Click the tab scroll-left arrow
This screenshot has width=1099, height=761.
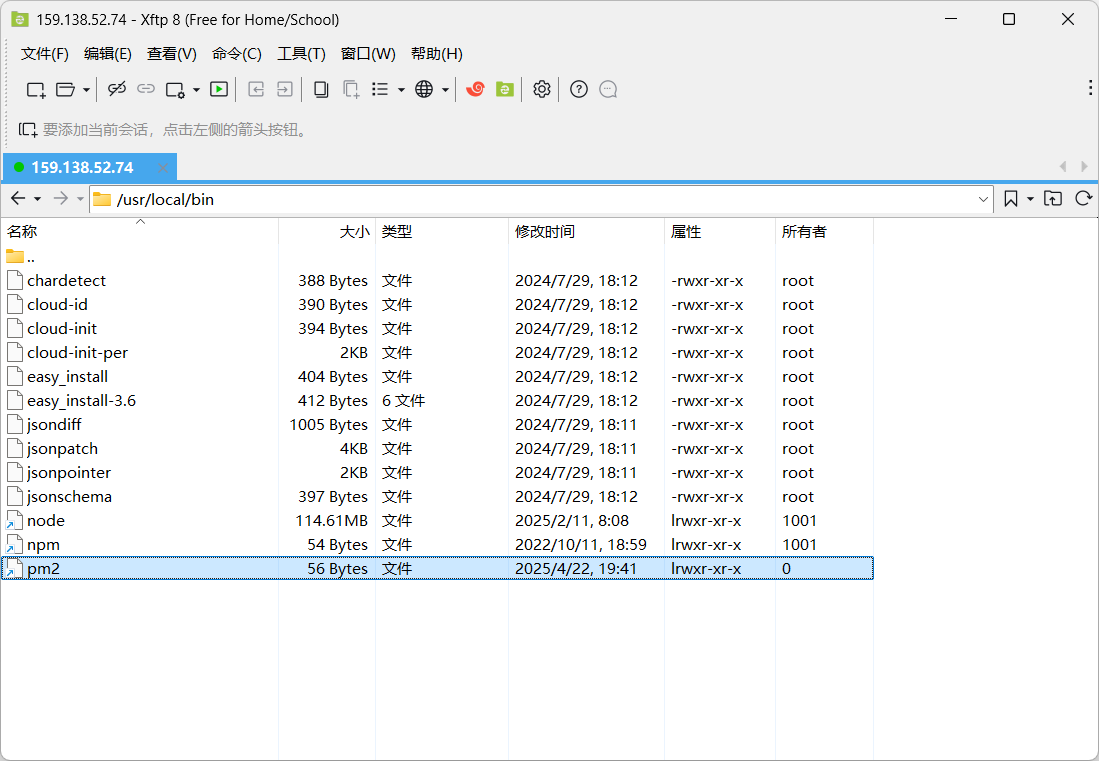point(1063,166)
